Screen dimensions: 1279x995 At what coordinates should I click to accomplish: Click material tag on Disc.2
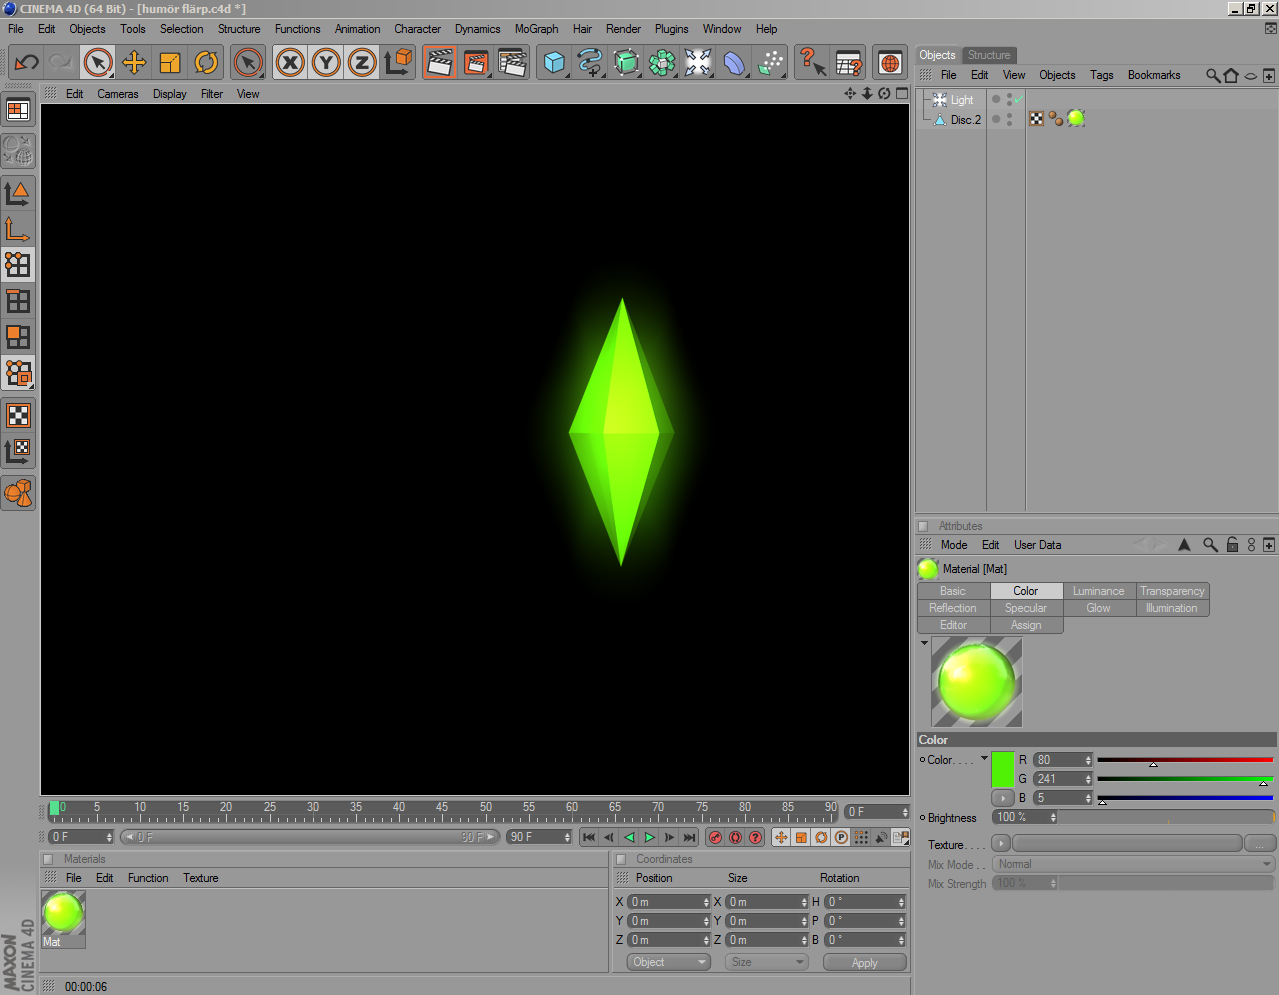(1076, 118)
